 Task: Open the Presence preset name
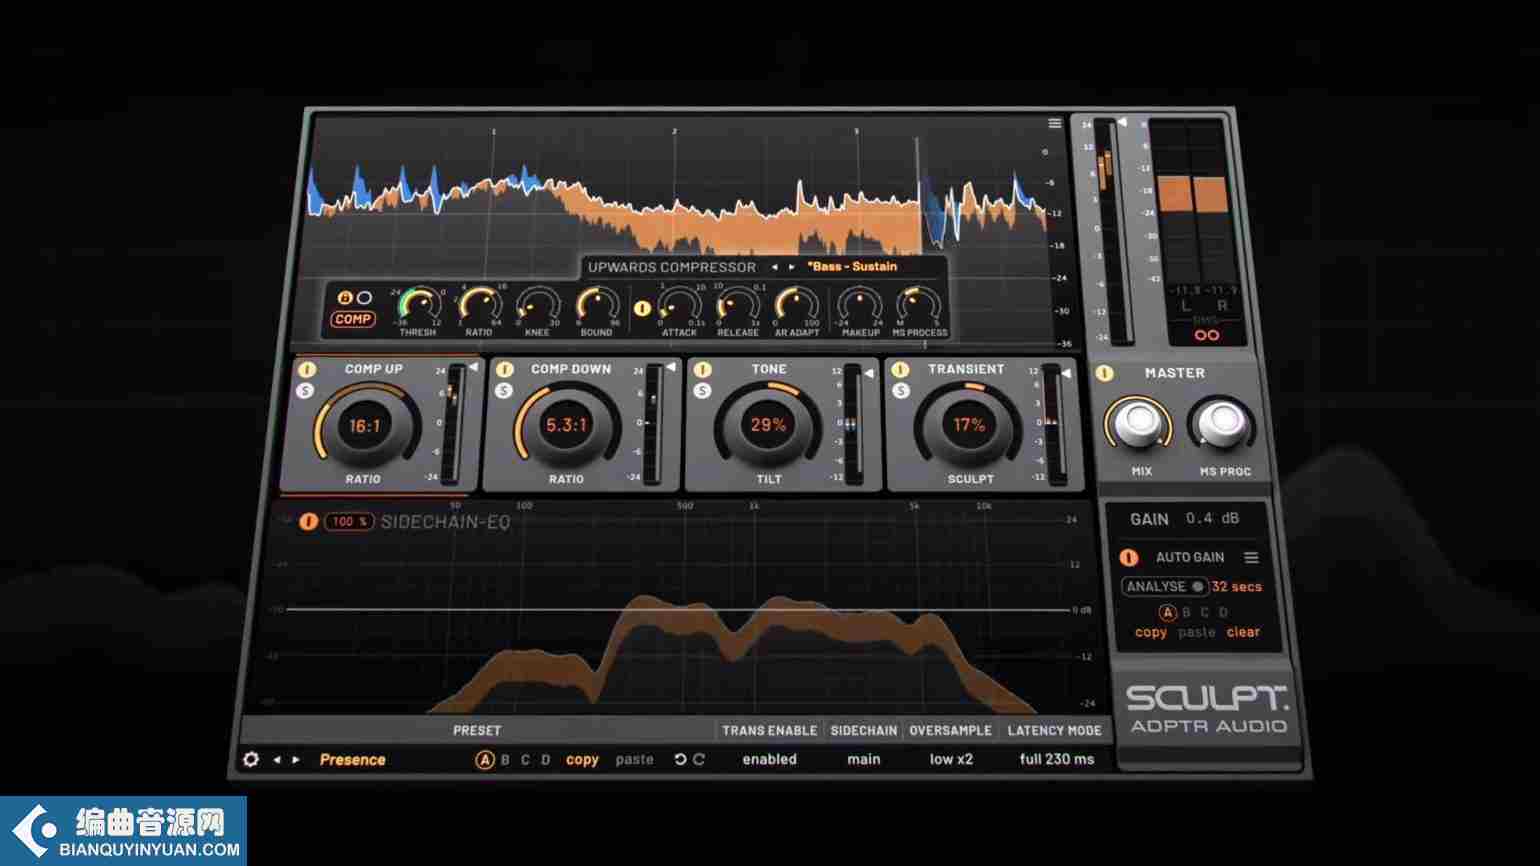[x=352, y=759]
